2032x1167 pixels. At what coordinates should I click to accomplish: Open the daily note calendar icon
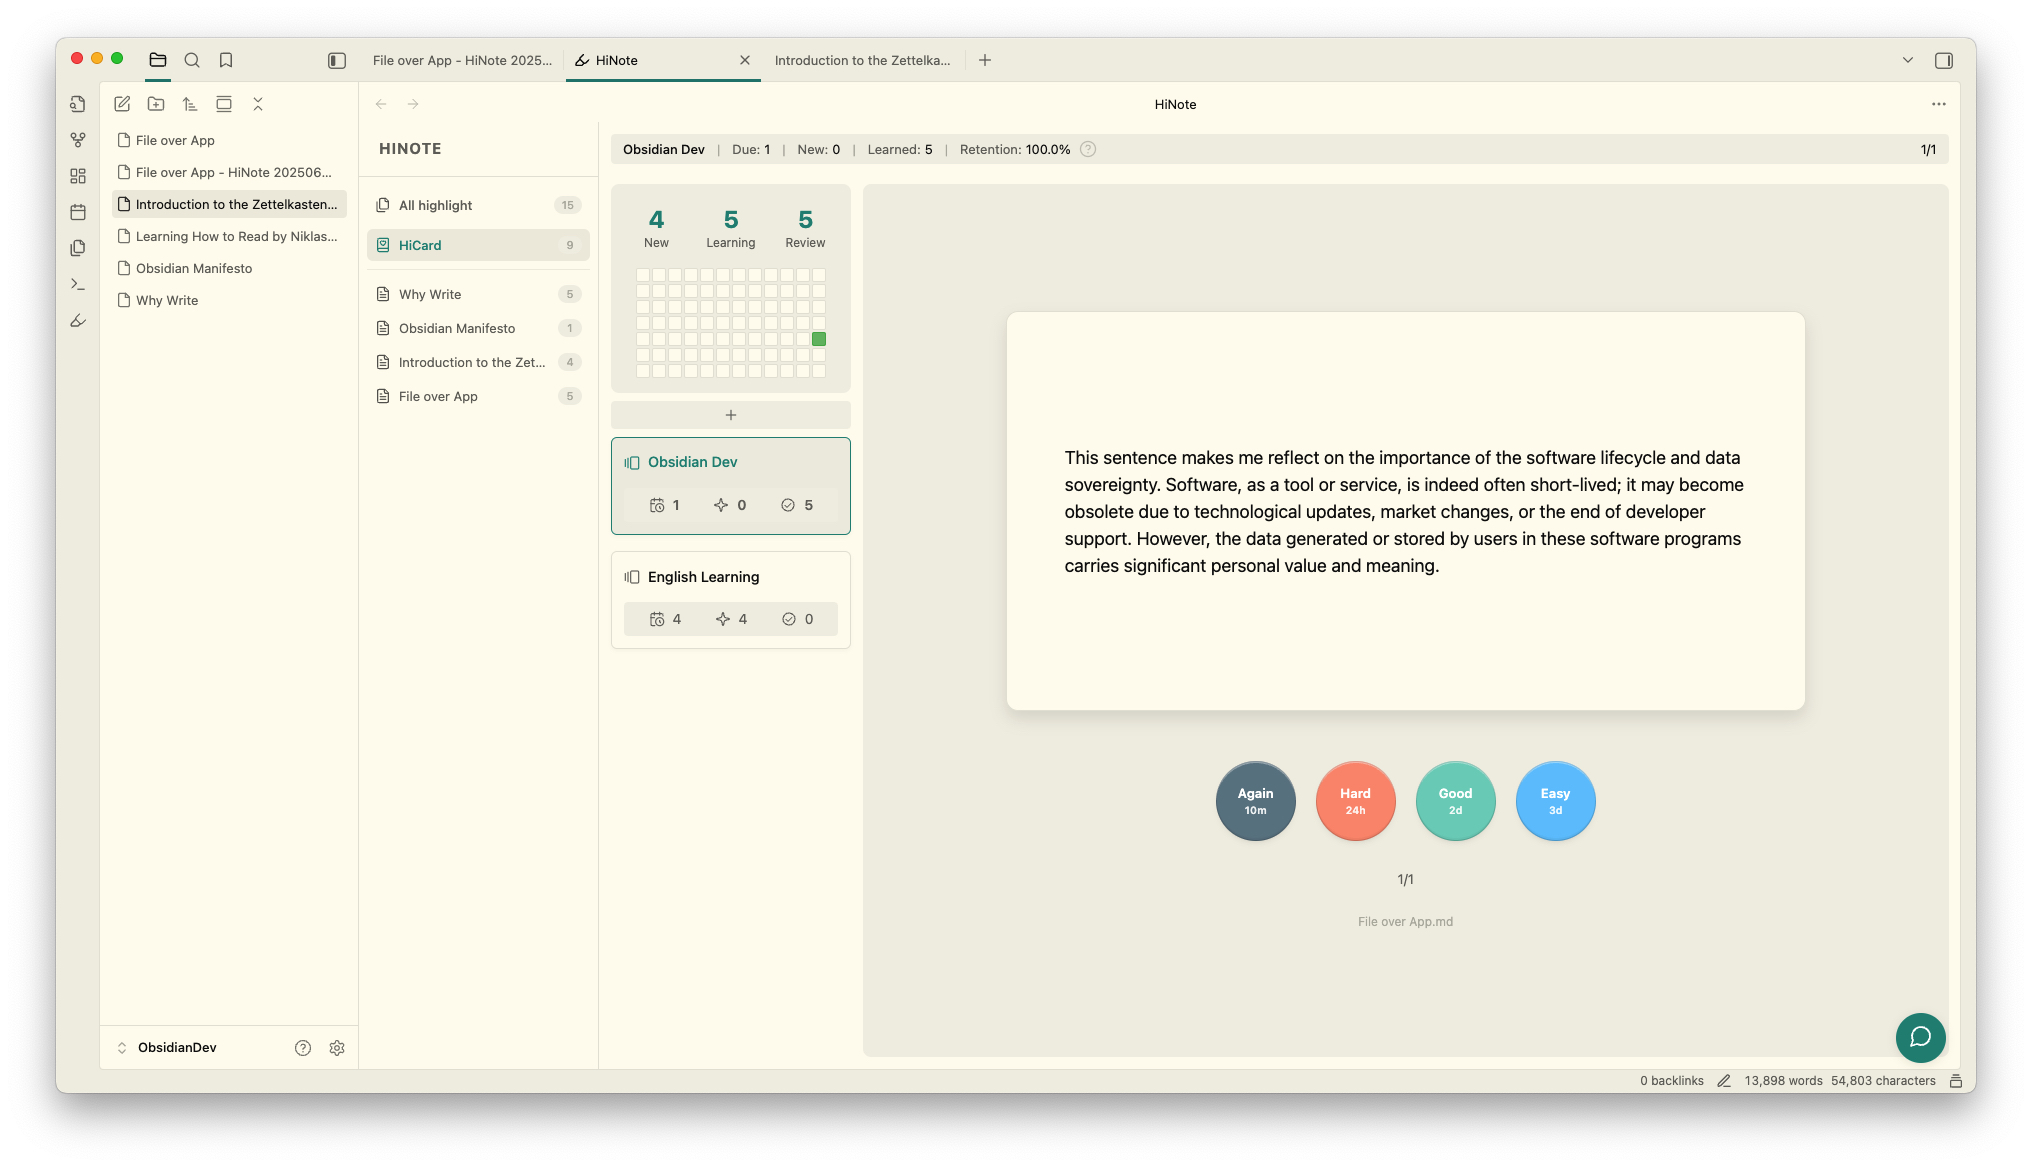(78, 212)
